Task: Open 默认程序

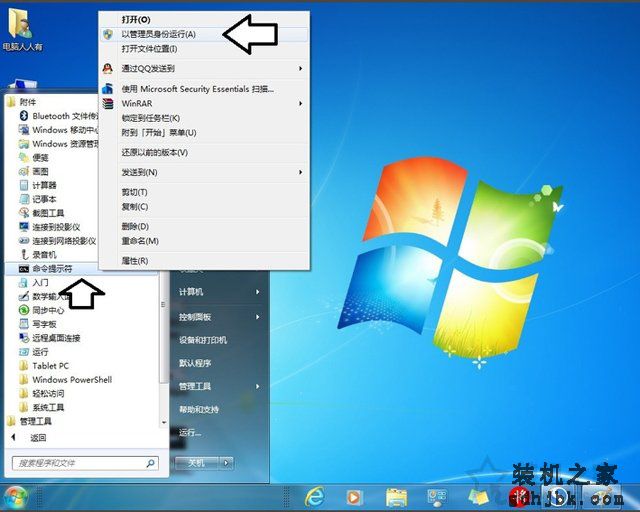Action: point(195,363)
